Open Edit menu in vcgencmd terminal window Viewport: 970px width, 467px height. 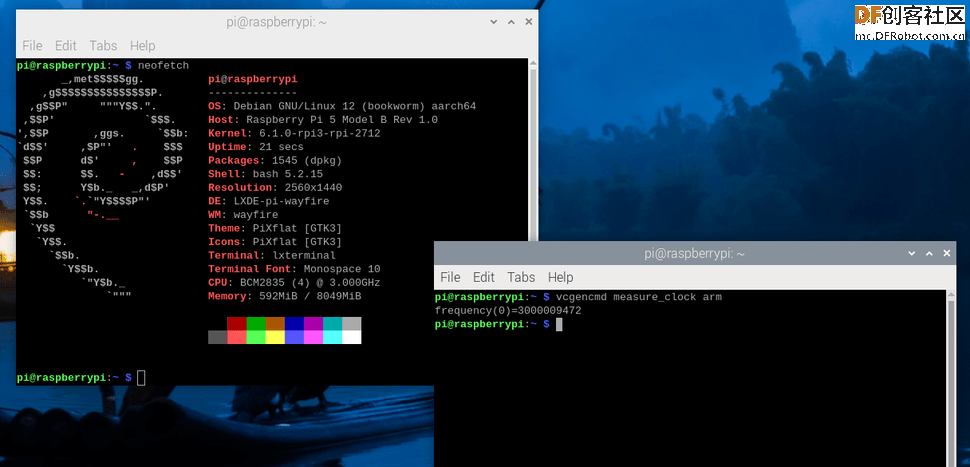point(484,276)
